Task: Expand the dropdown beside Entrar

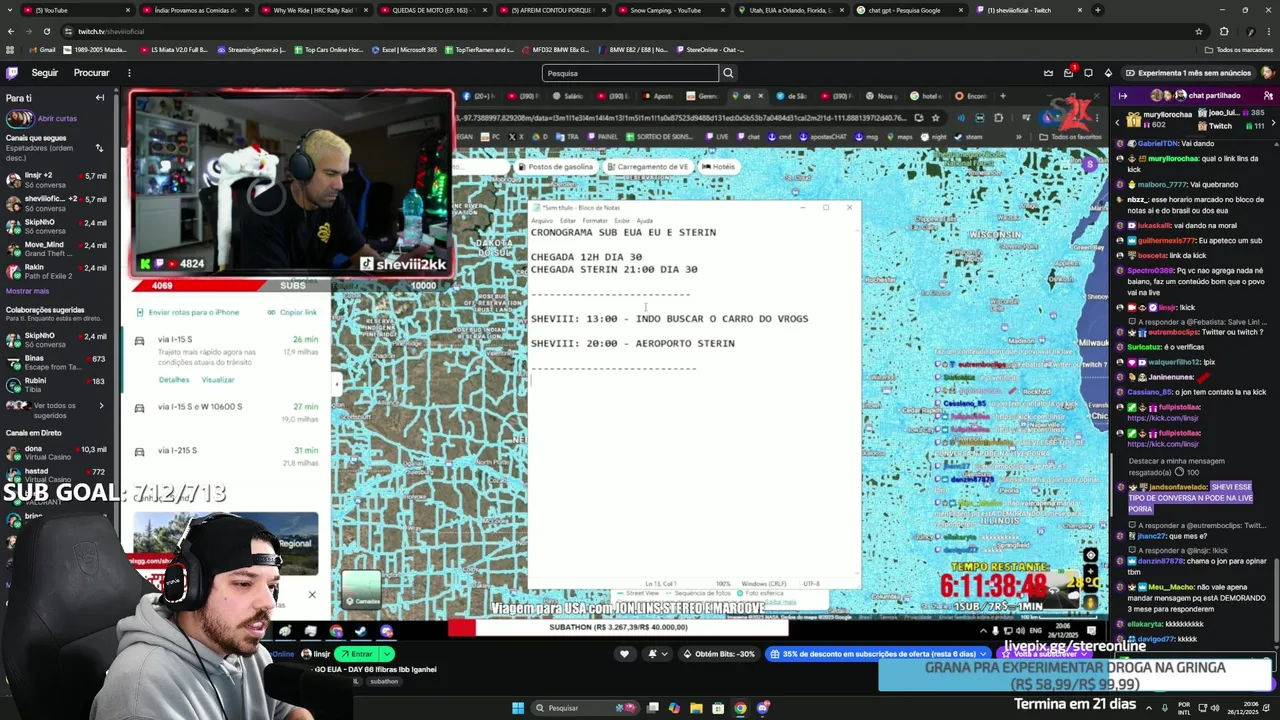Action: point(387,654)
